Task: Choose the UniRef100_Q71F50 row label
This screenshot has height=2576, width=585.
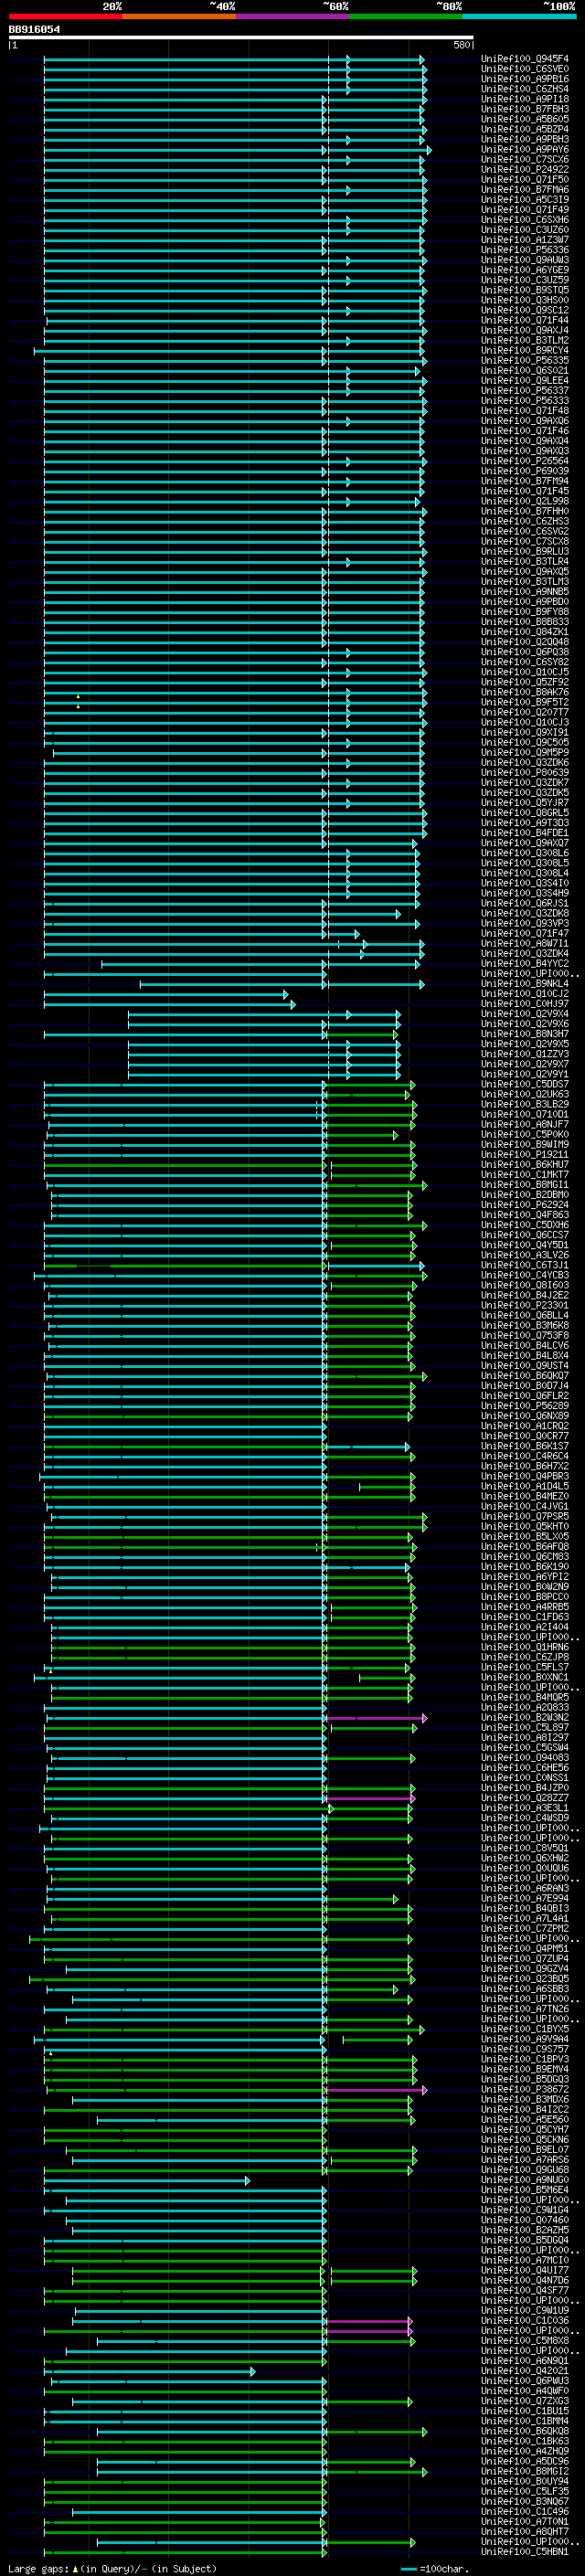Action: point(525,179)
